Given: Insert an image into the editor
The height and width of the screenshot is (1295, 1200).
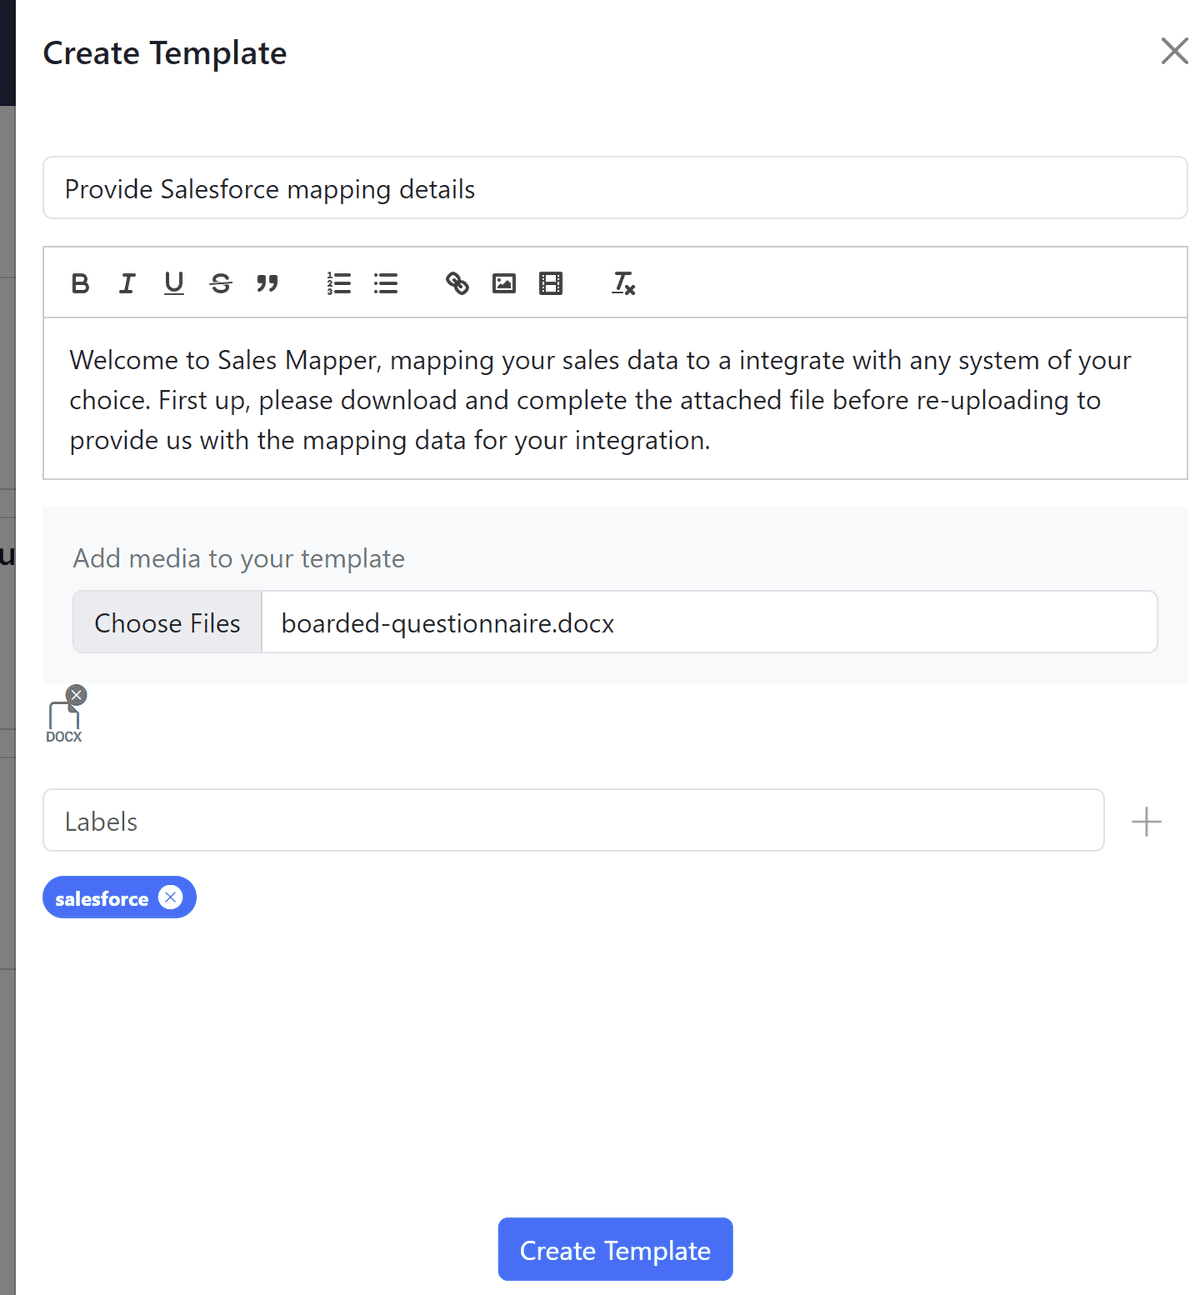Looking at the screenshot, I should [x=504, y=284].
